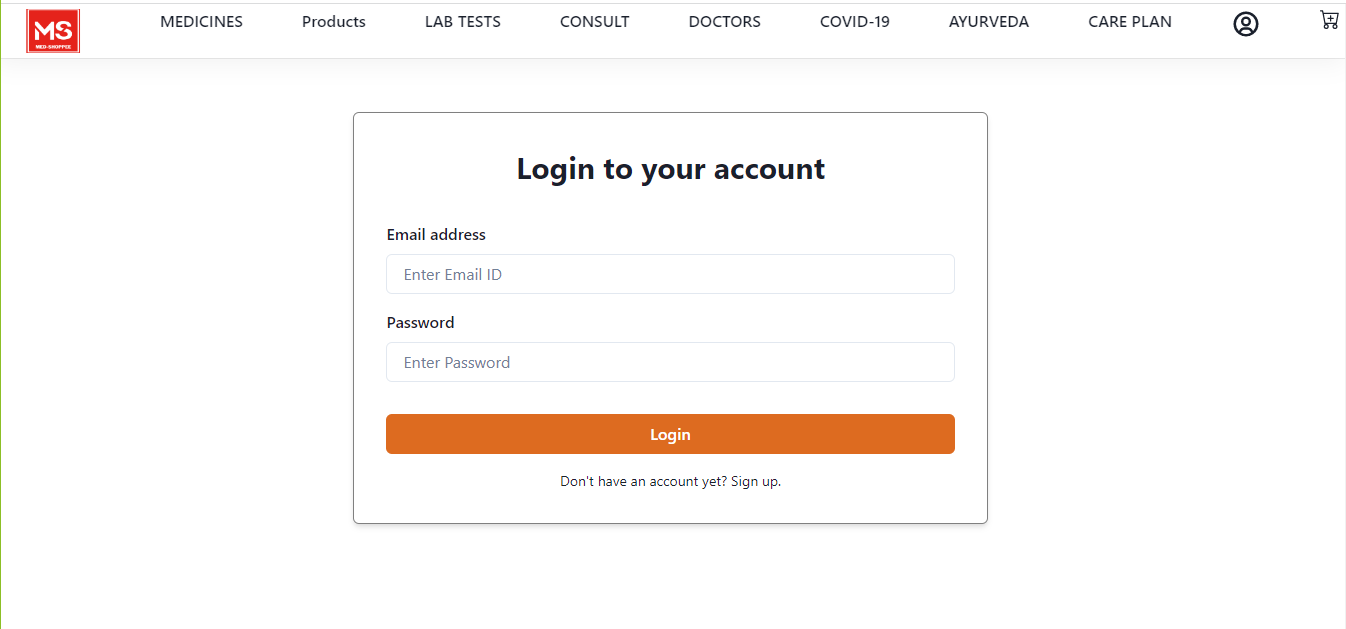Open the account profile icon

click(x=1245, y=23)
